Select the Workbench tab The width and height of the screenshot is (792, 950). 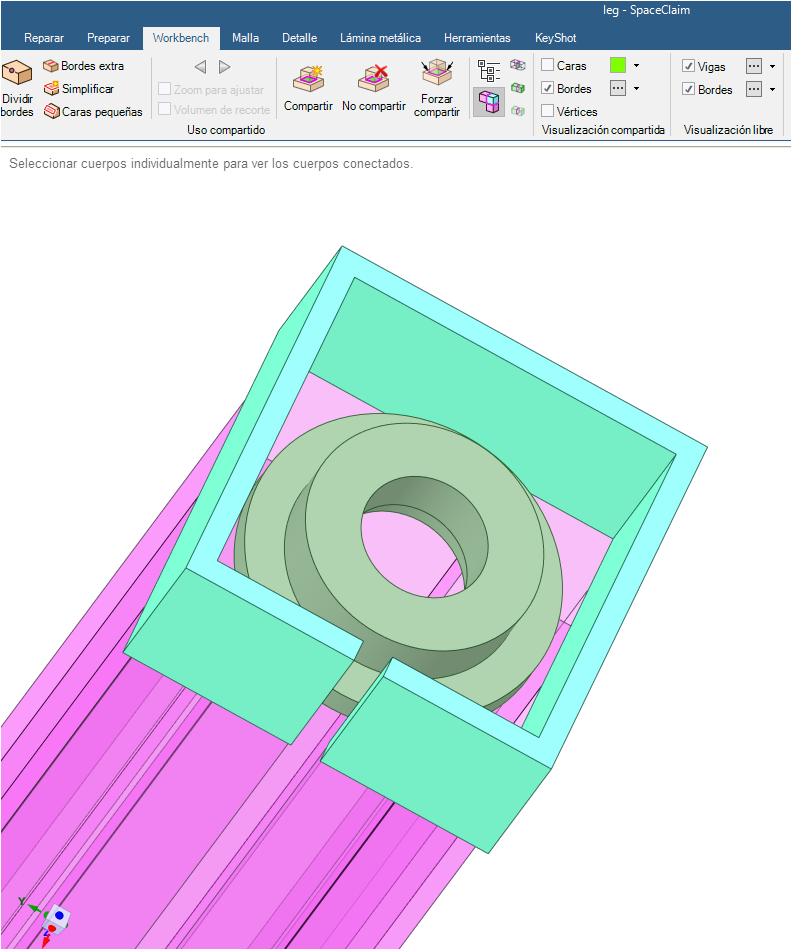click(x=181, y=38)
